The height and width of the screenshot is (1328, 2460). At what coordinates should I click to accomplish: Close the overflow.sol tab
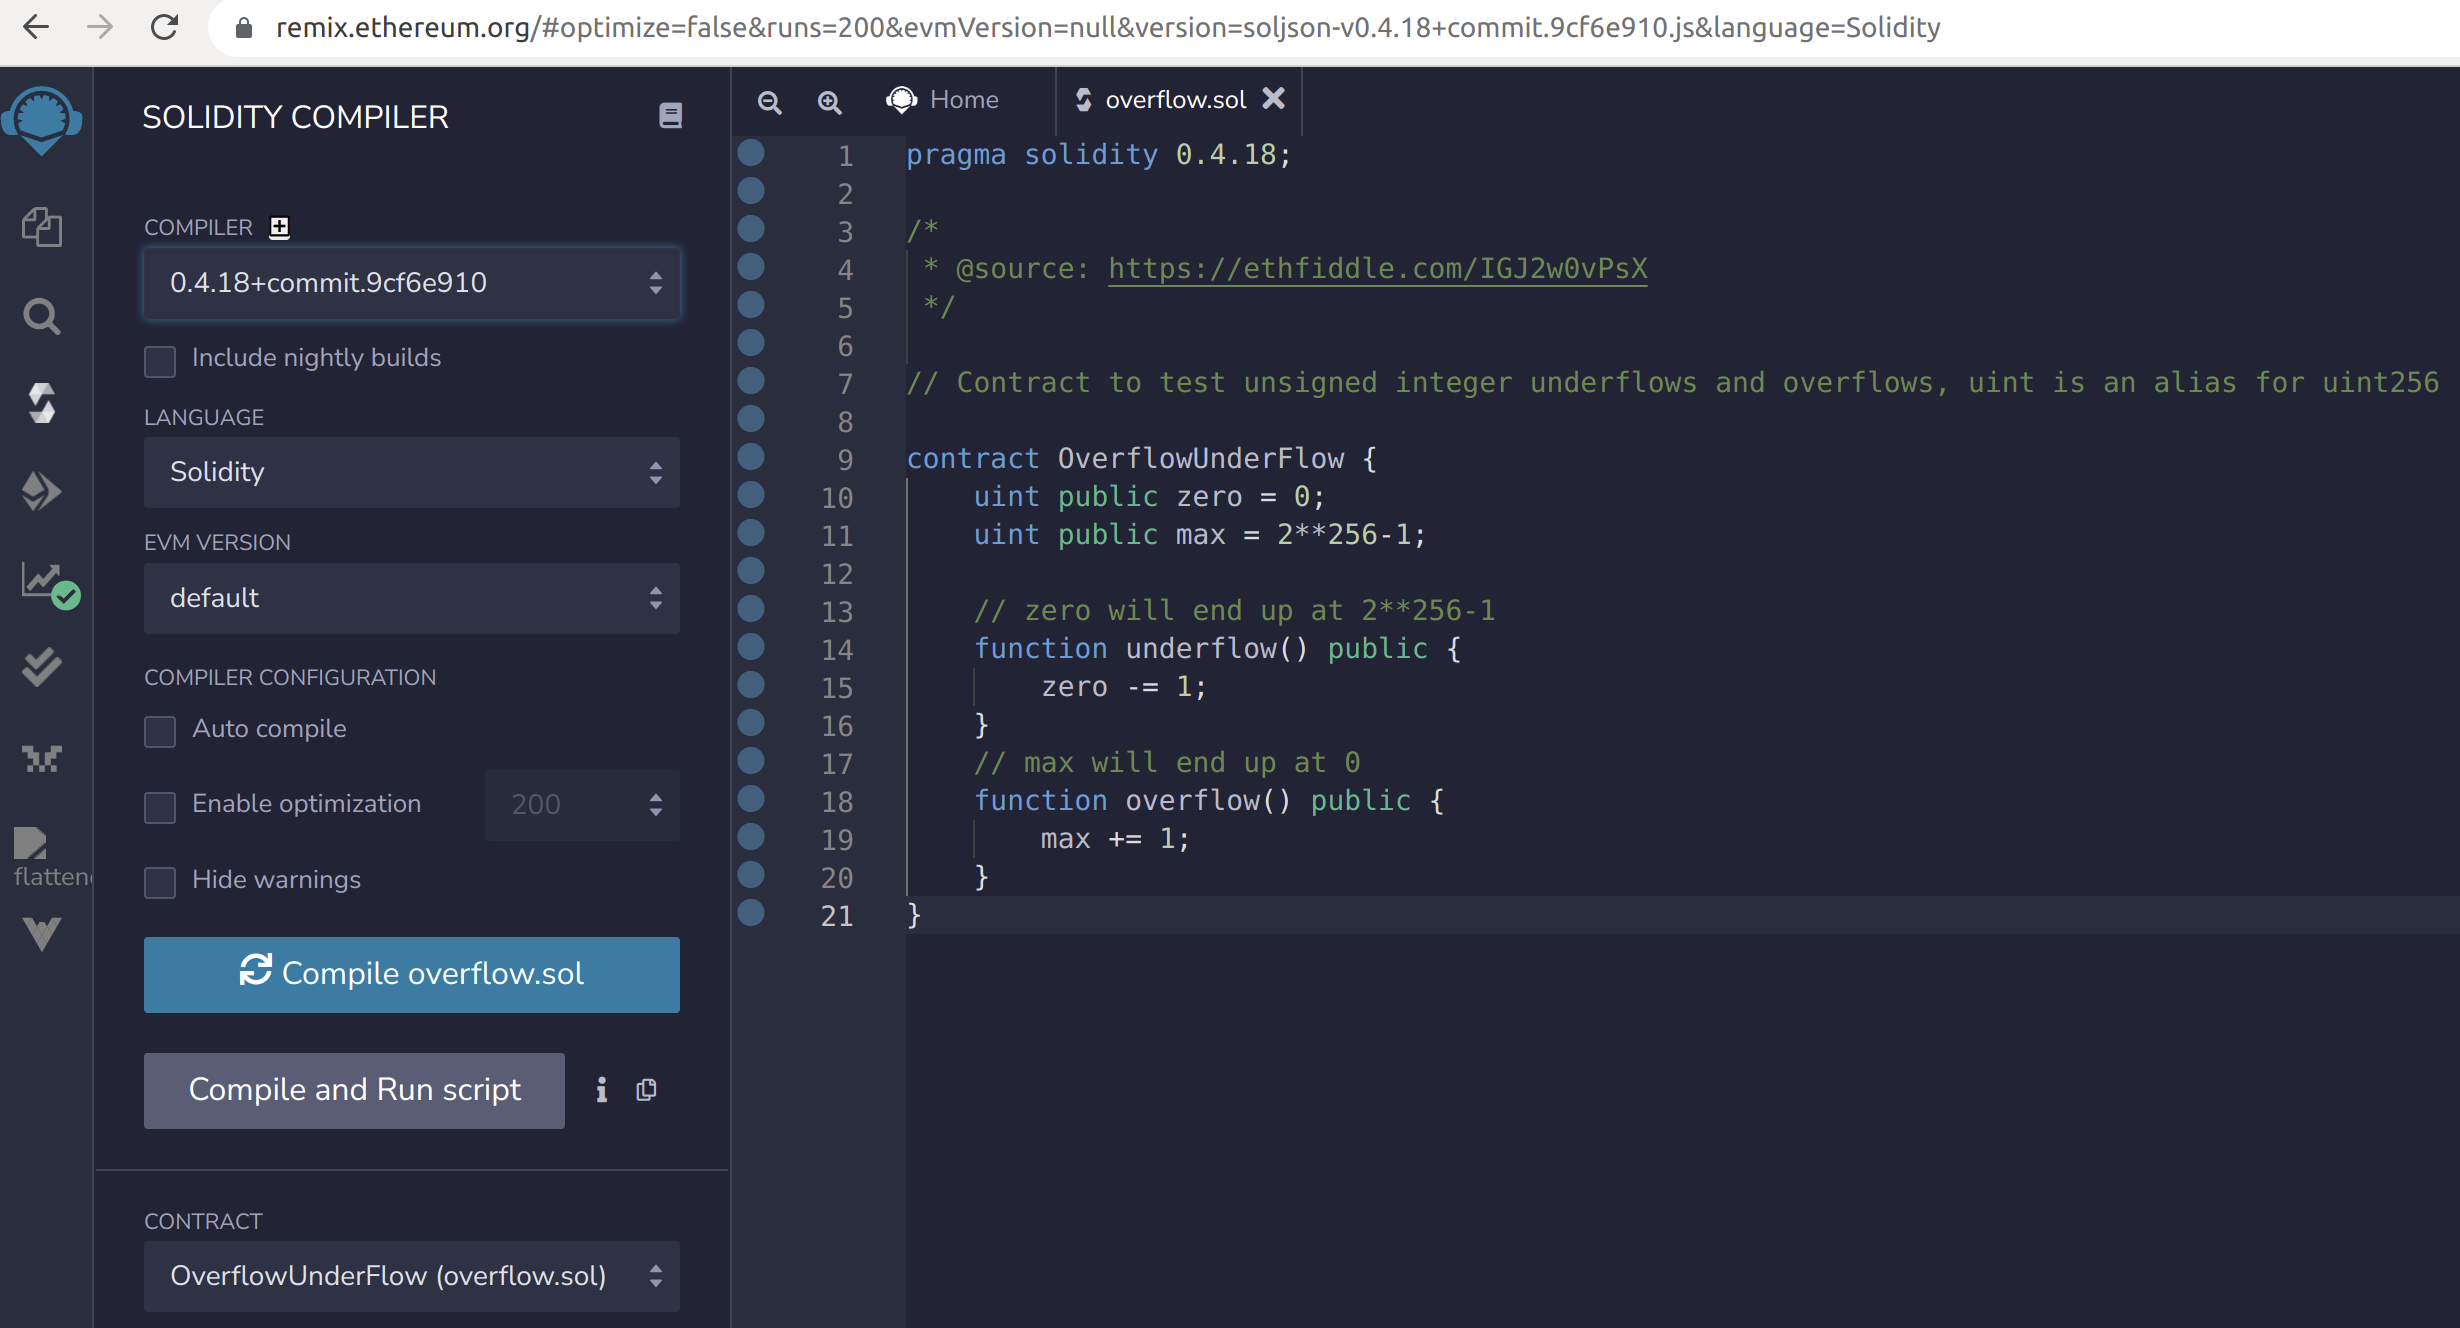[1273, 98]
